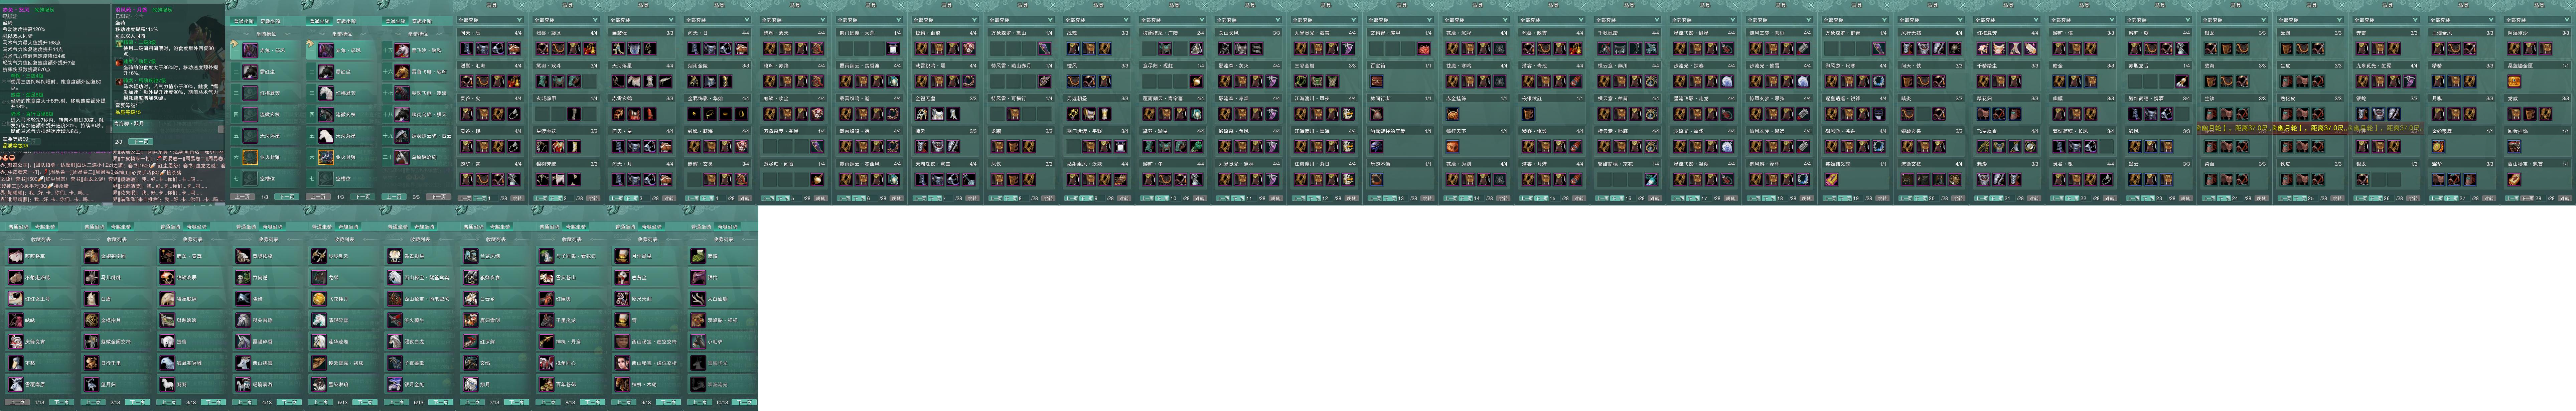
Task: Select the 里飞沙·踏秋 horse slot icon
Action: tap(402, 50)
